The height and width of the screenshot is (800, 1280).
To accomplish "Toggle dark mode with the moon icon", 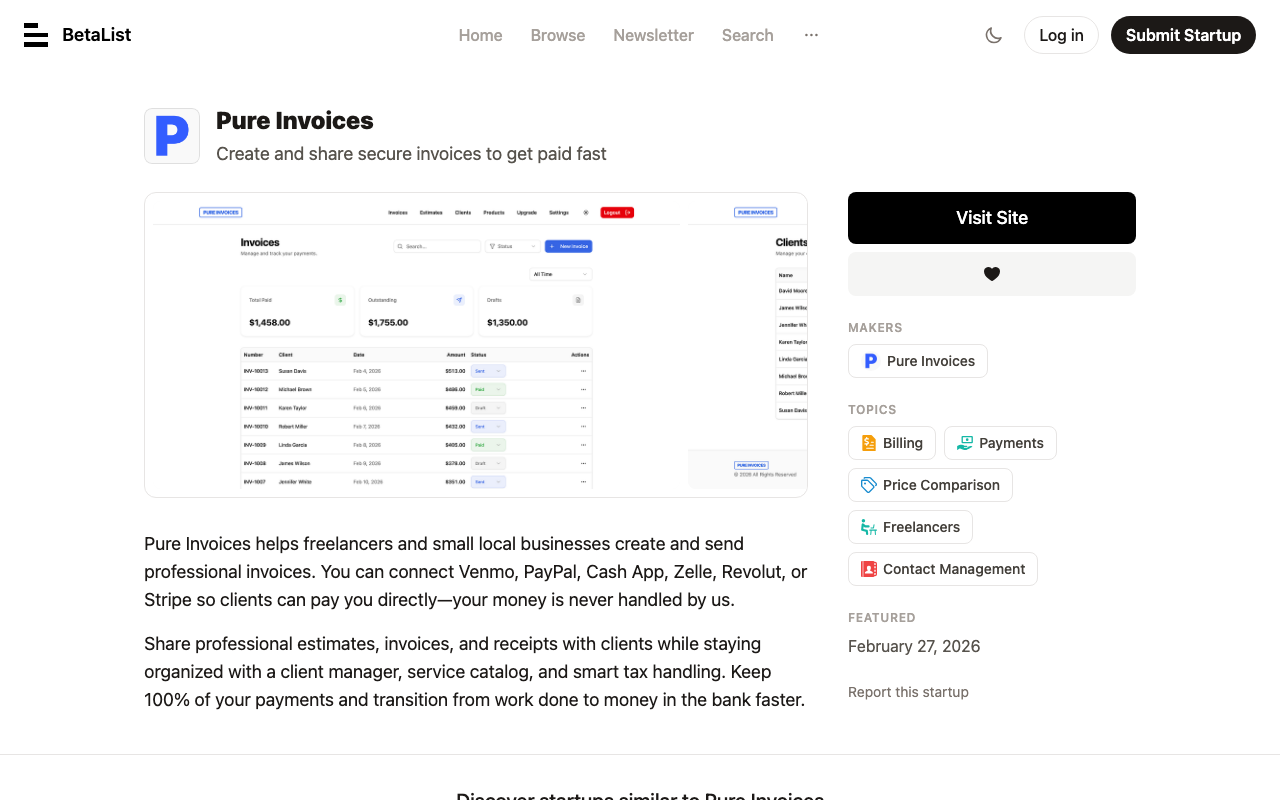I will pos(993,35).
